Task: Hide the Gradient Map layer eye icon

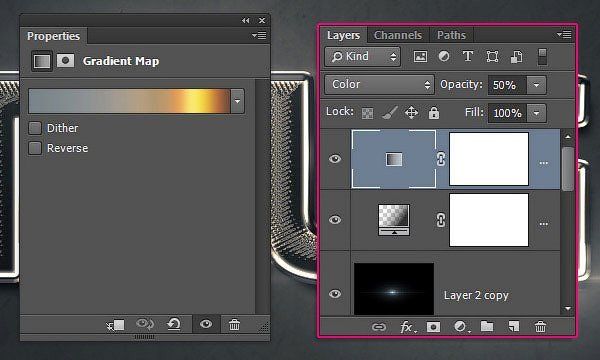Action: (x=335, y=159)
